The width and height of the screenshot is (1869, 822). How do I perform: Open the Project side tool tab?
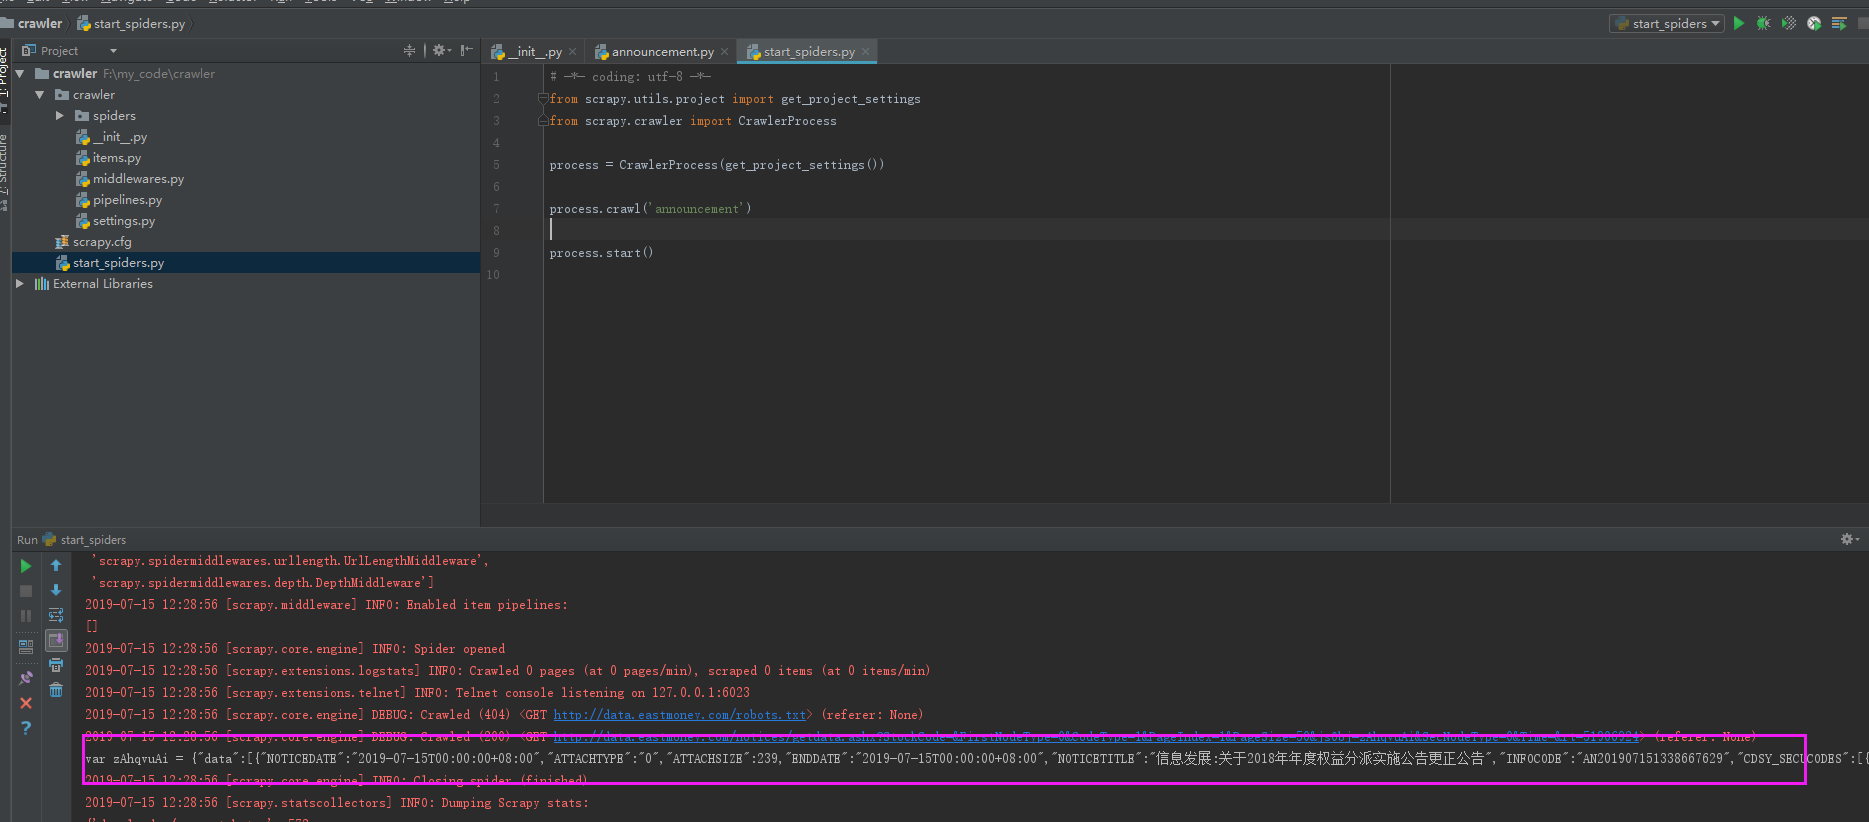click(4, 75)
